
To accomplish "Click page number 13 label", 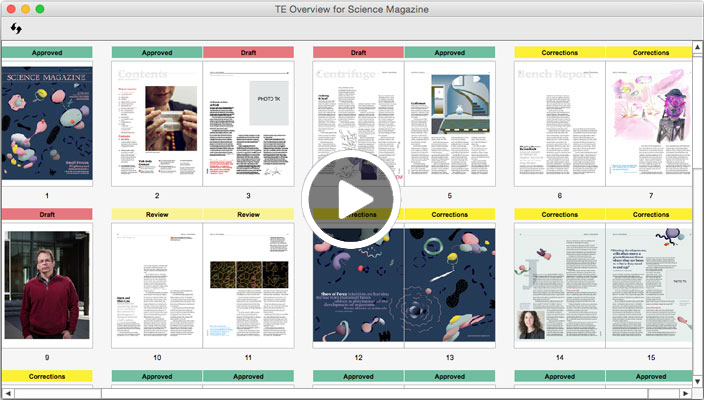I will pos(450,358).
